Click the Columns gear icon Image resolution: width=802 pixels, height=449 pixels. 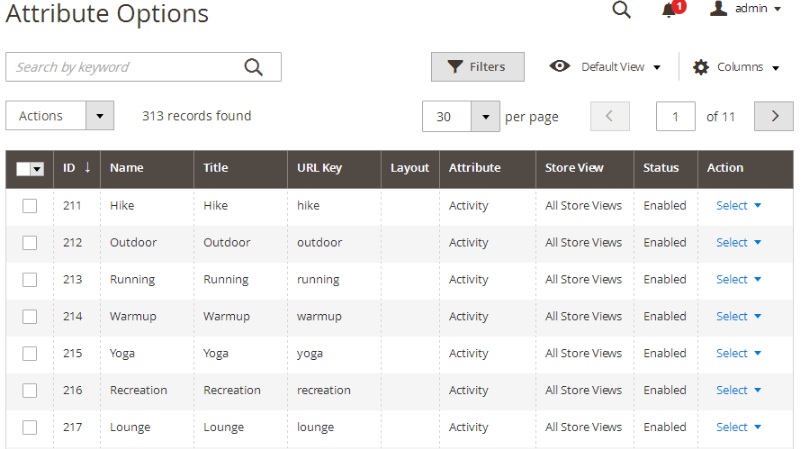[701, 67]
